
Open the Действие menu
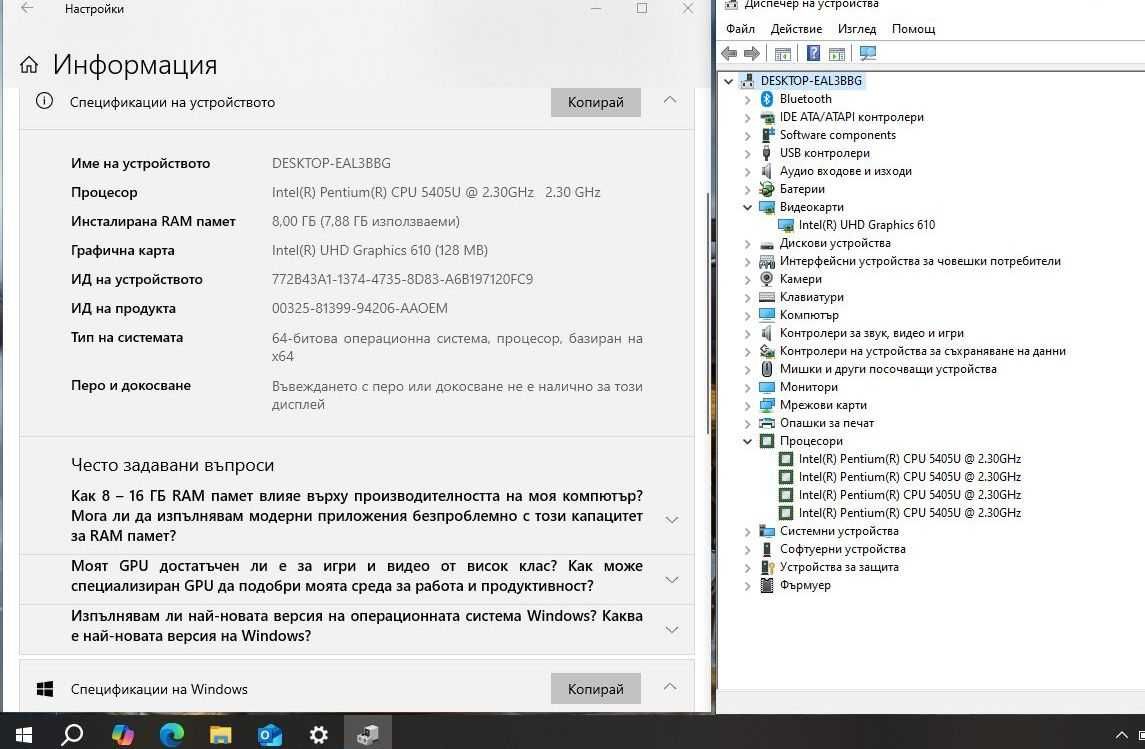point(796,28)
